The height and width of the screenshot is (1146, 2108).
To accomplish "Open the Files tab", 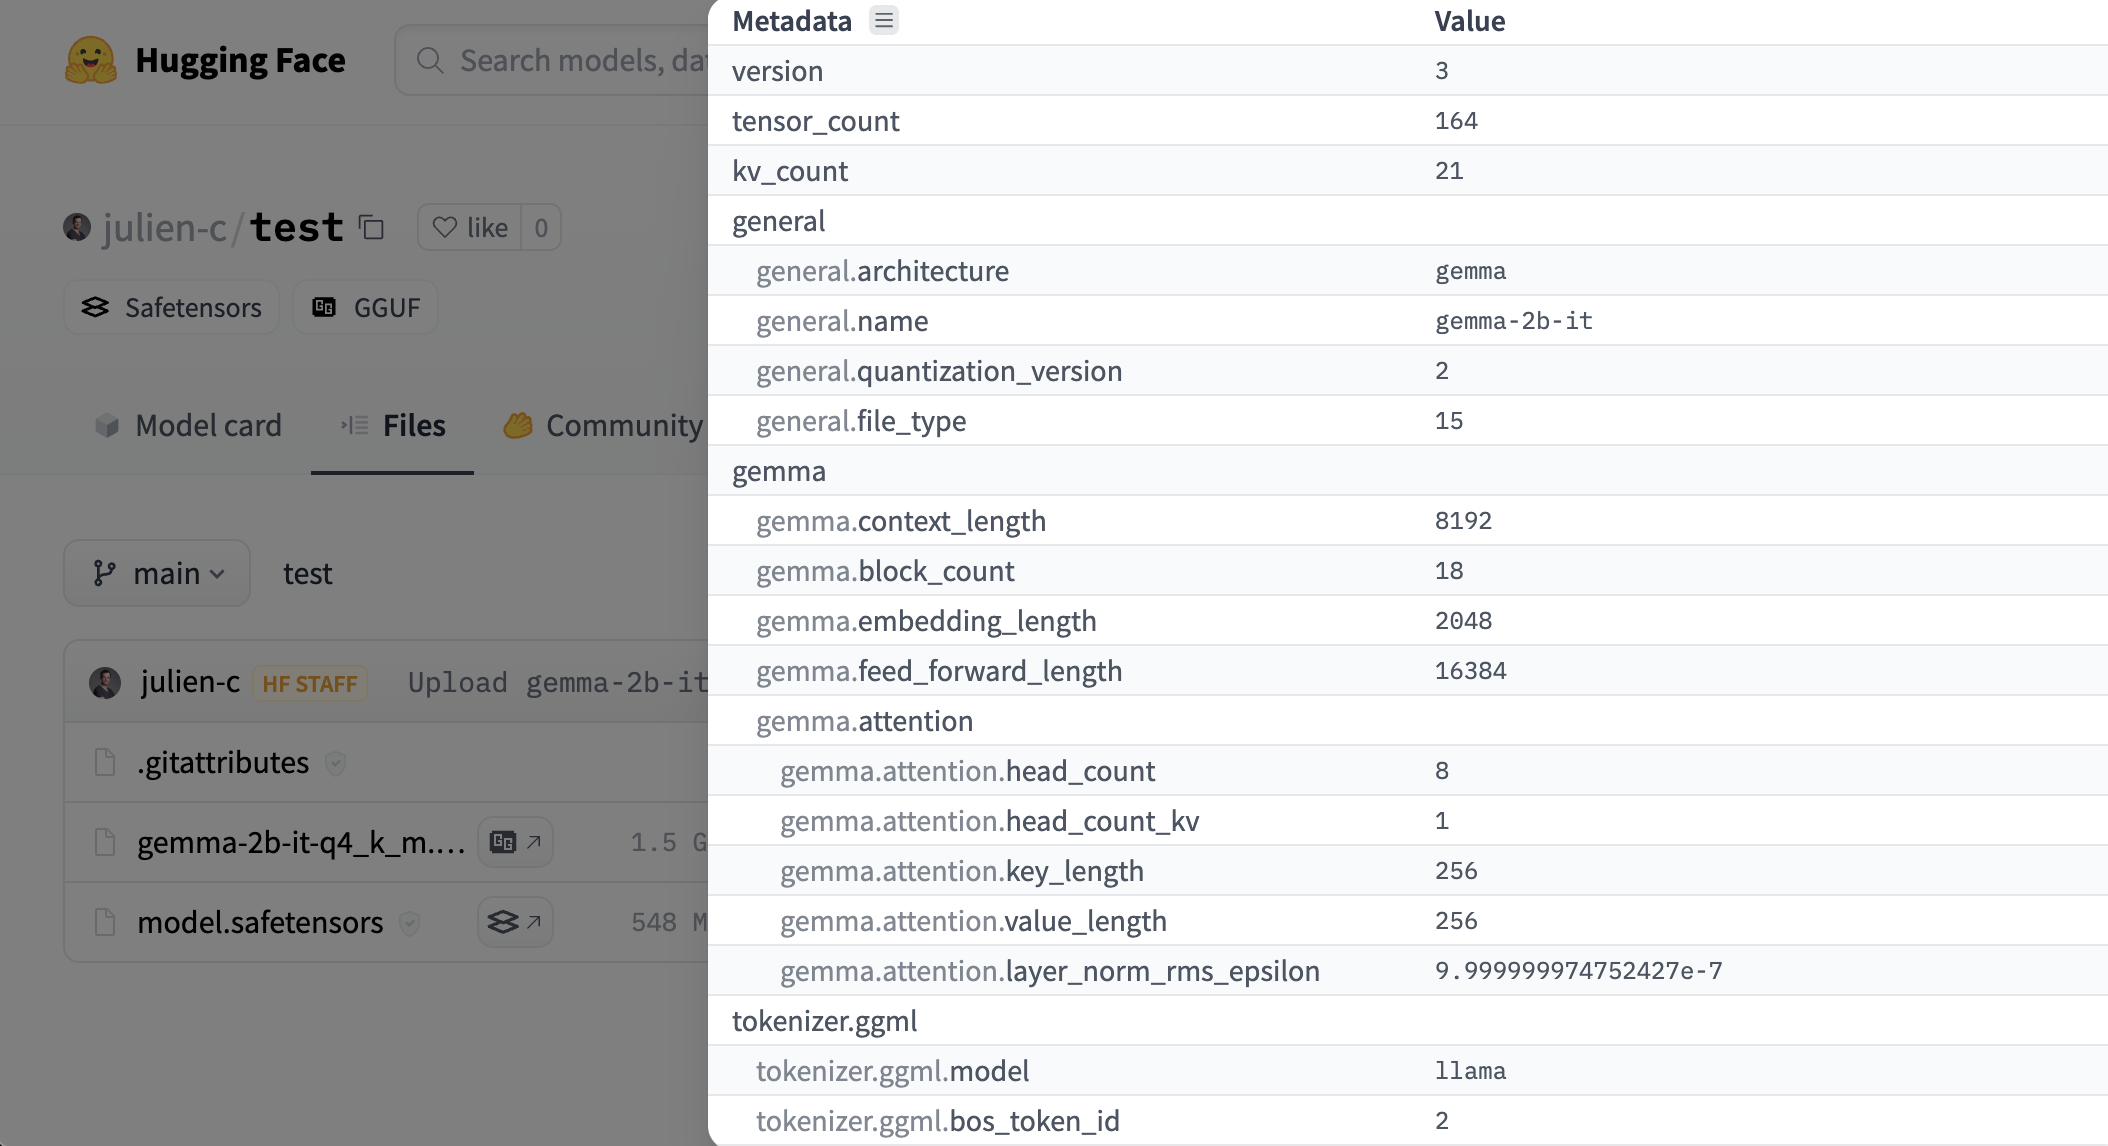I will click(x=393, y=426).
